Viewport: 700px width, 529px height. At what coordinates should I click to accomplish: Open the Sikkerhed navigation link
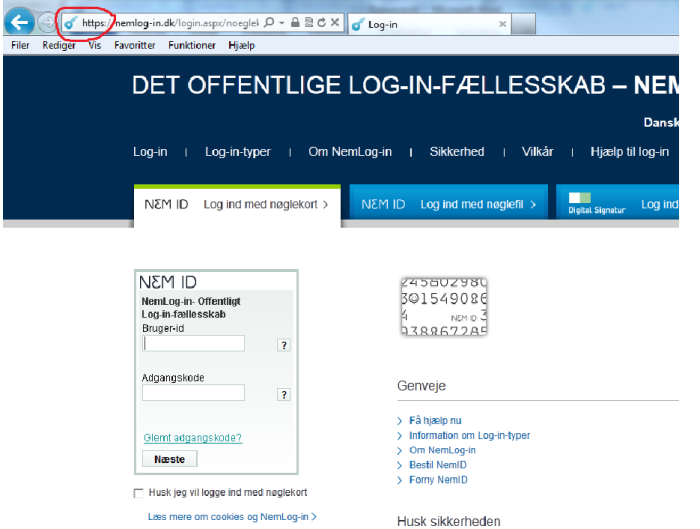click(x=457, y=152)
